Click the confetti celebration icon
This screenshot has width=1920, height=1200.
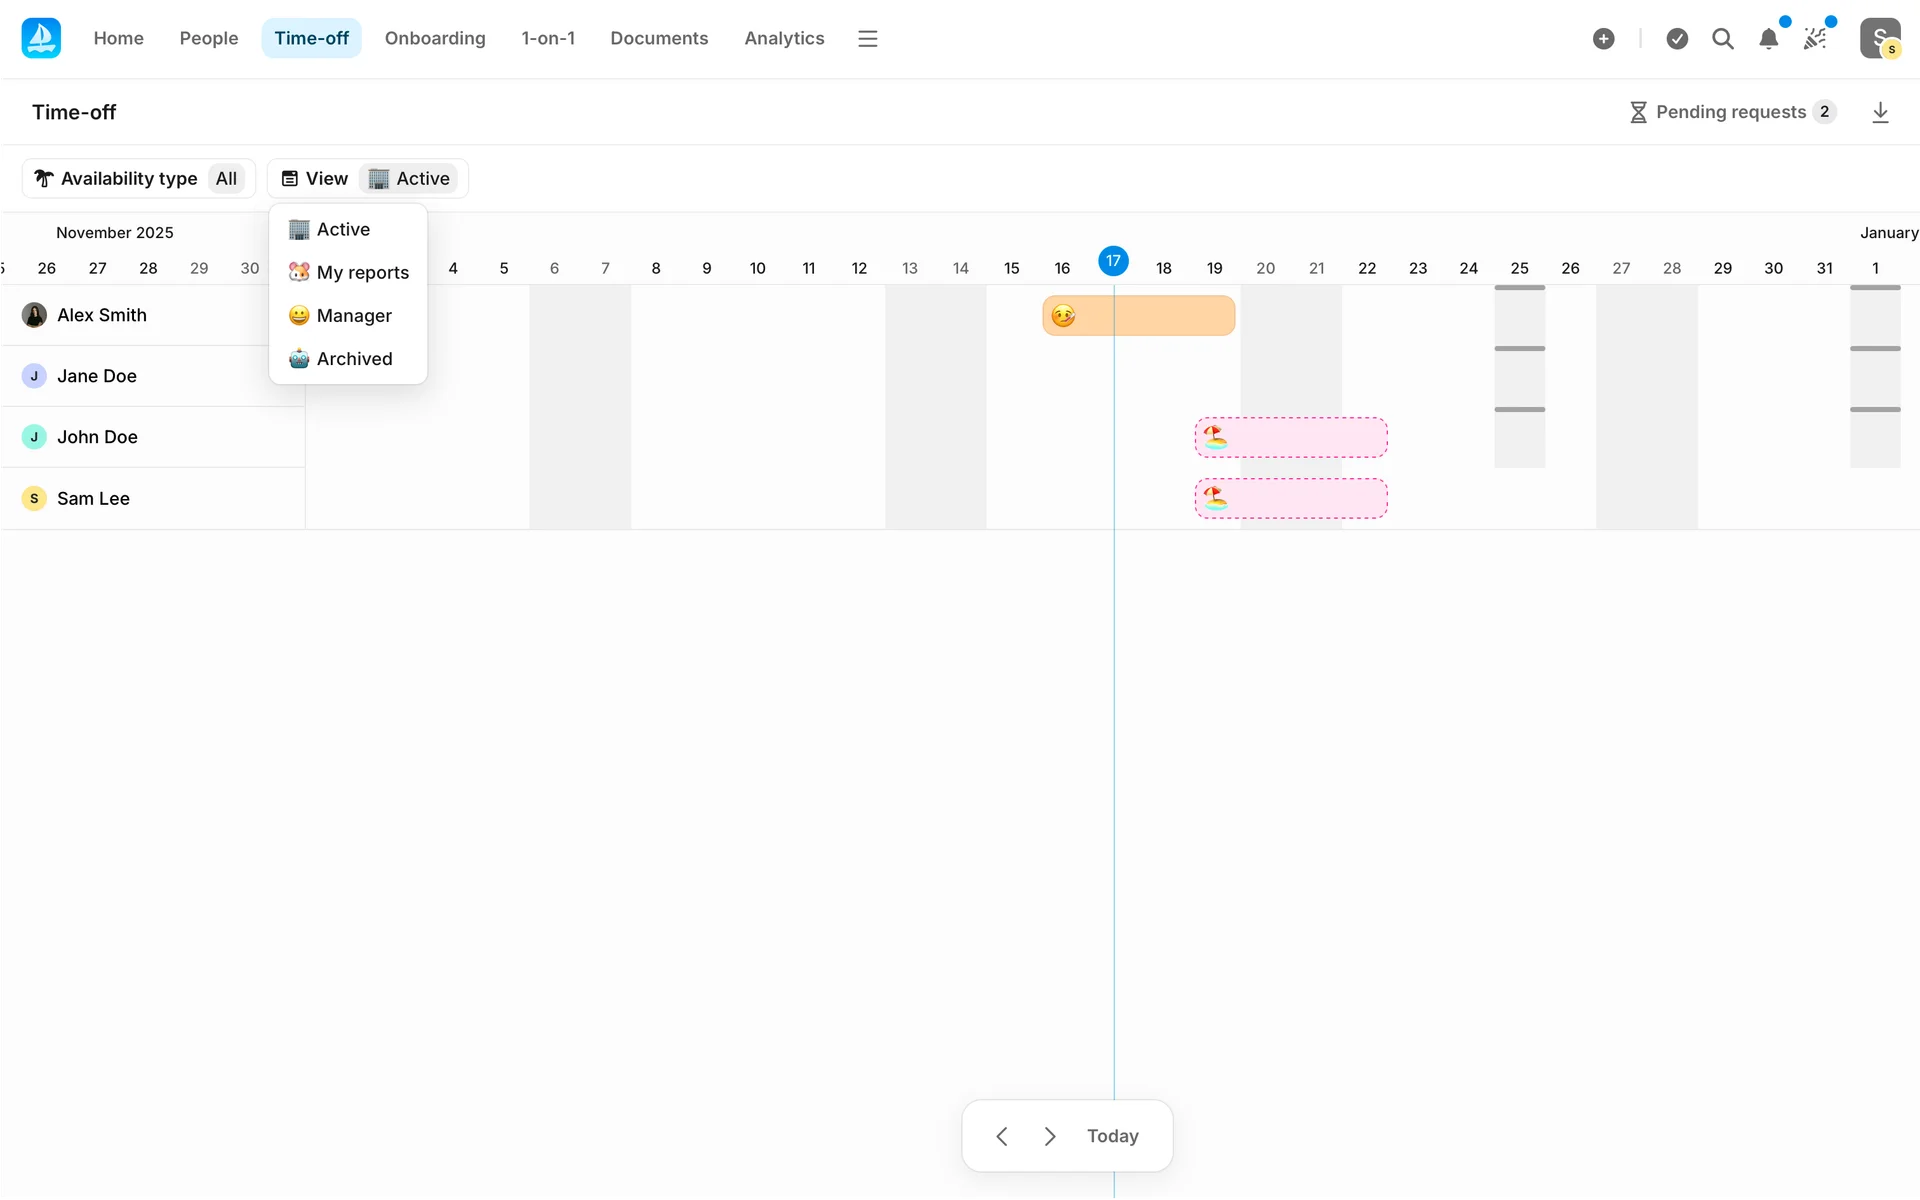click(x=1815, y=39)
